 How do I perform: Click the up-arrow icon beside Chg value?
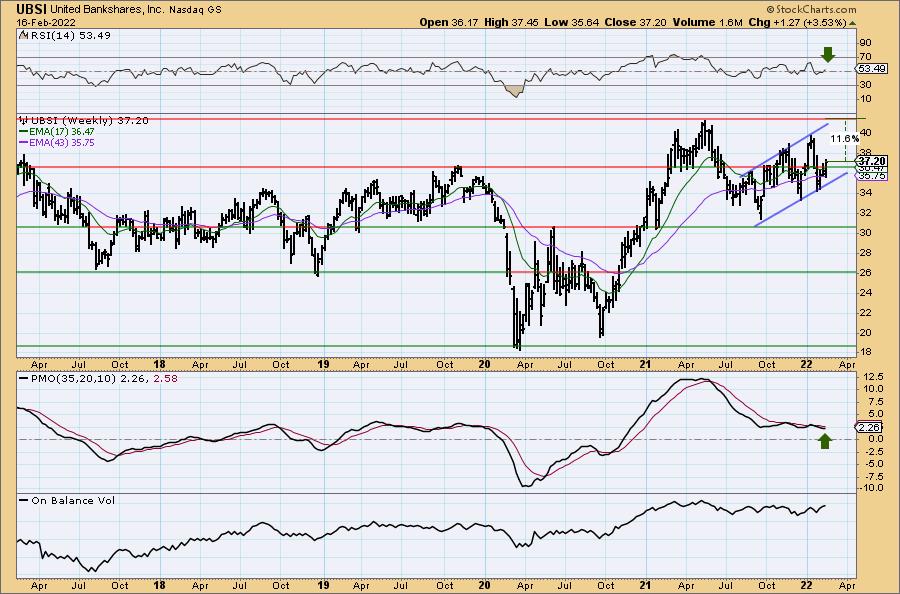coord(852,23)
